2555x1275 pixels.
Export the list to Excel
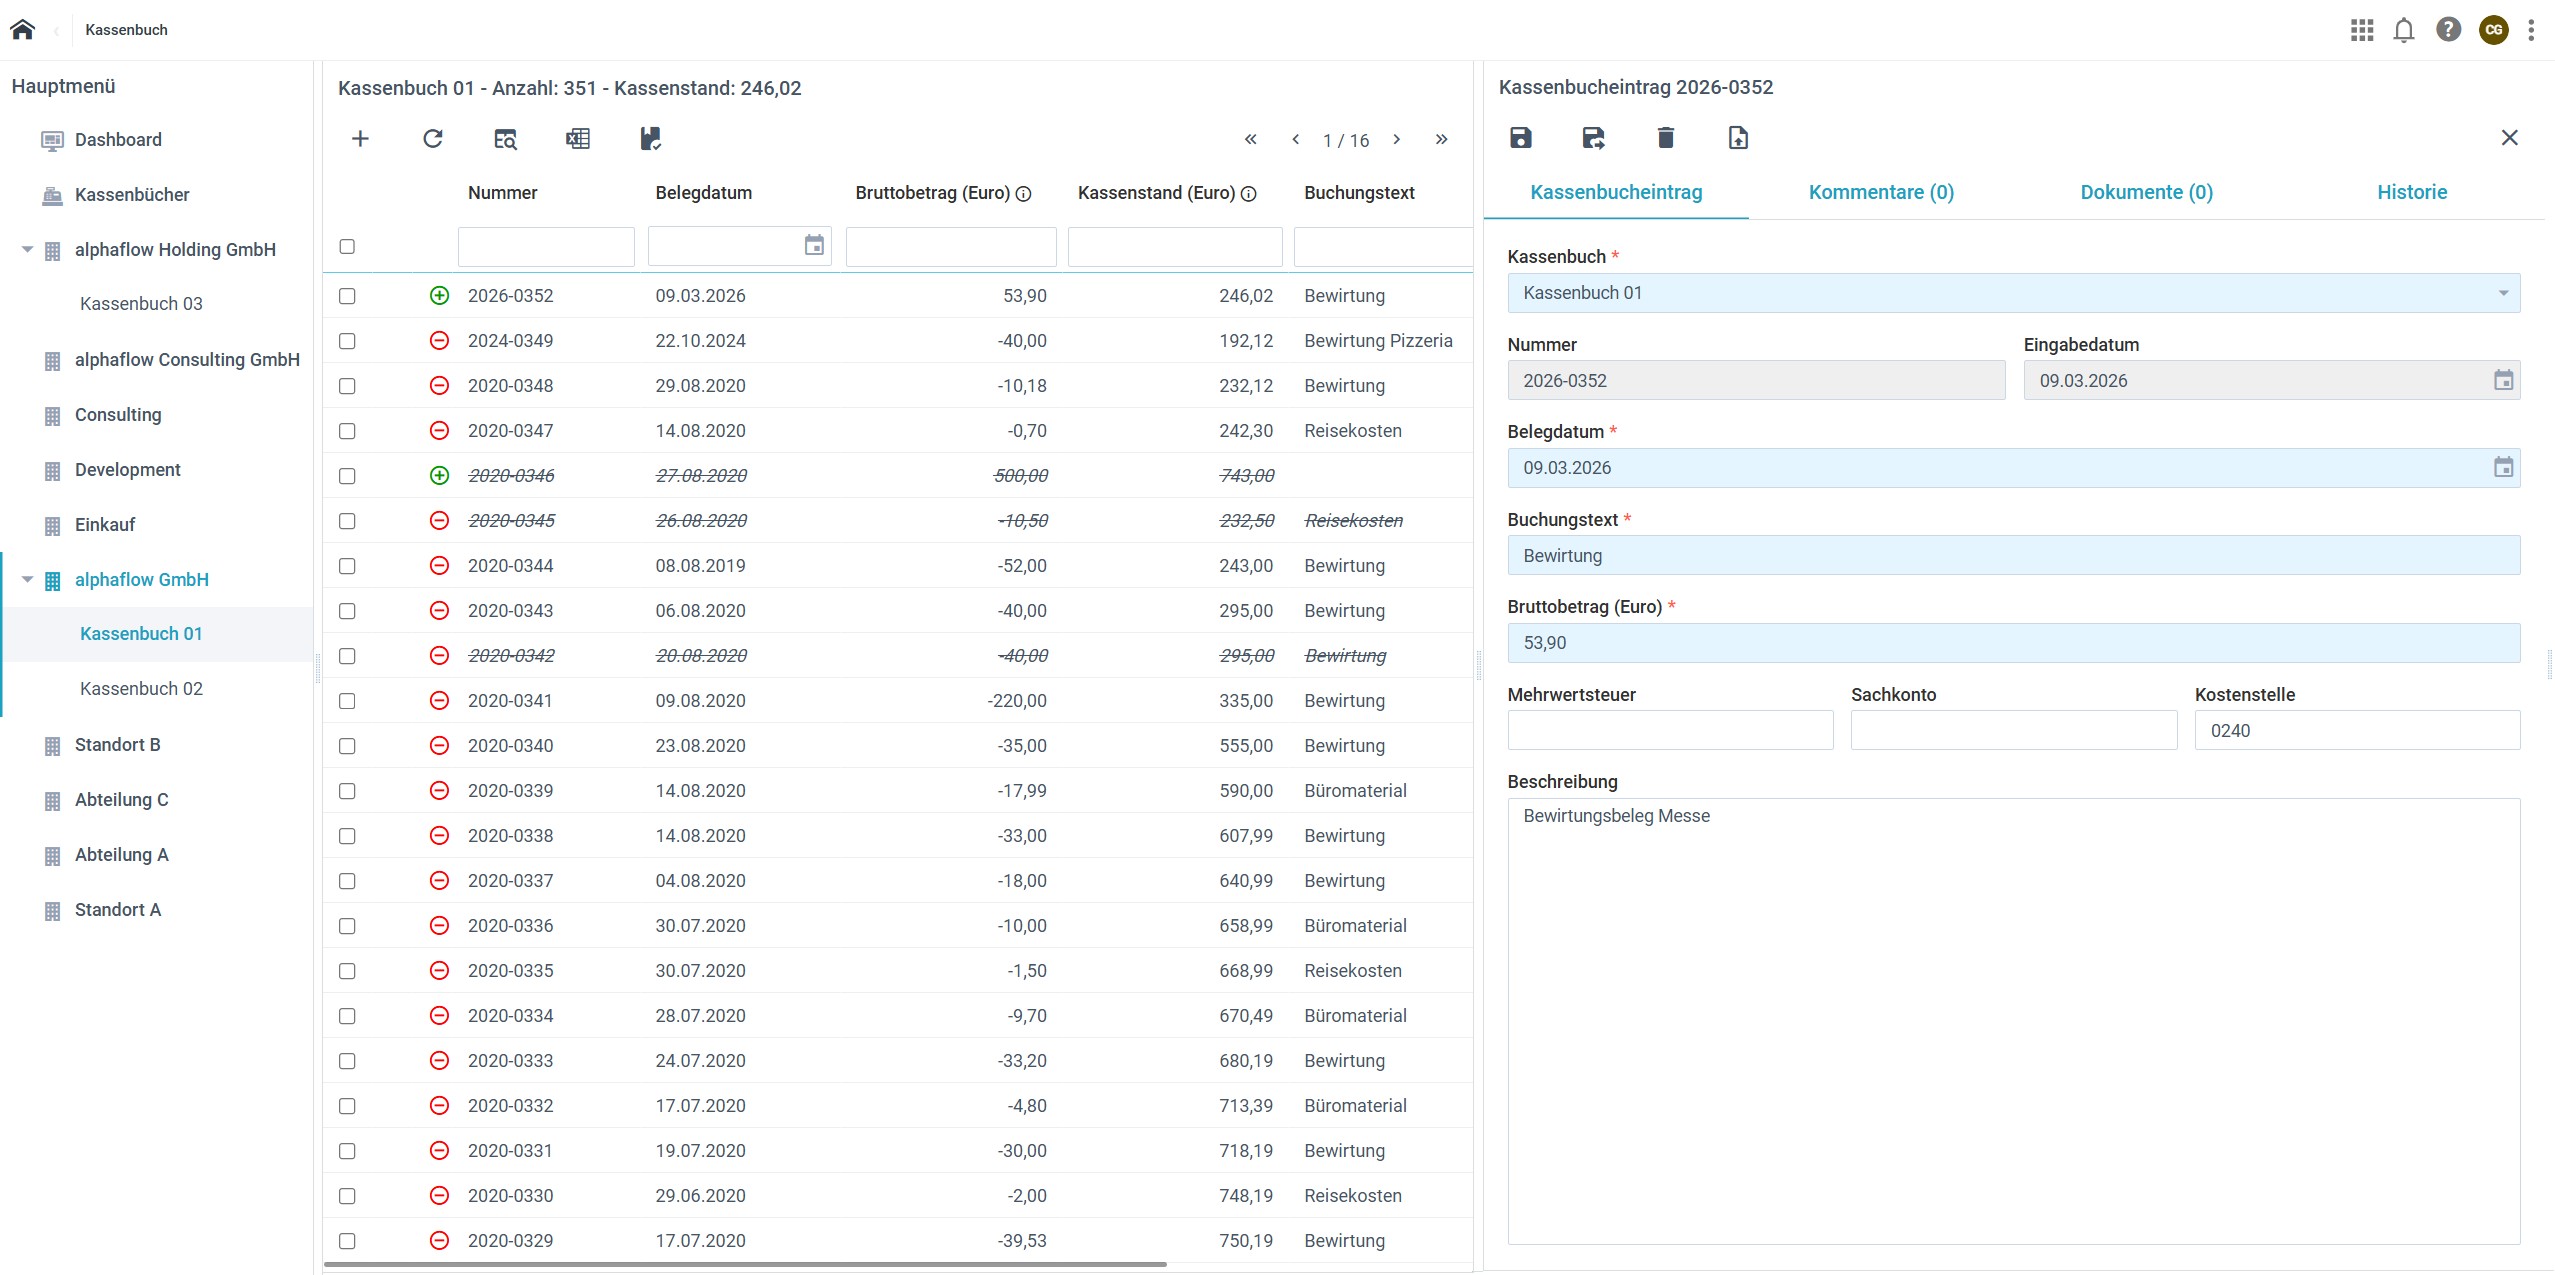[578, 139]
